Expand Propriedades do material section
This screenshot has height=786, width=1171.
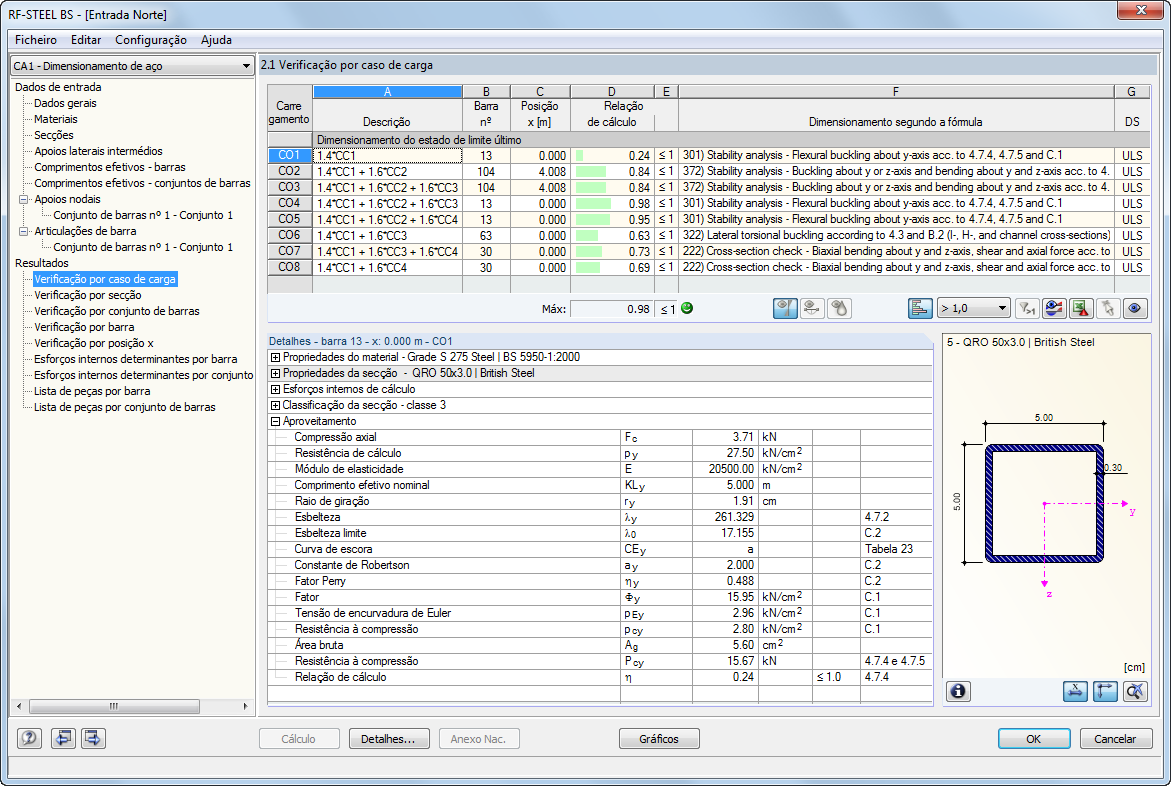click(x=275, y=357)
